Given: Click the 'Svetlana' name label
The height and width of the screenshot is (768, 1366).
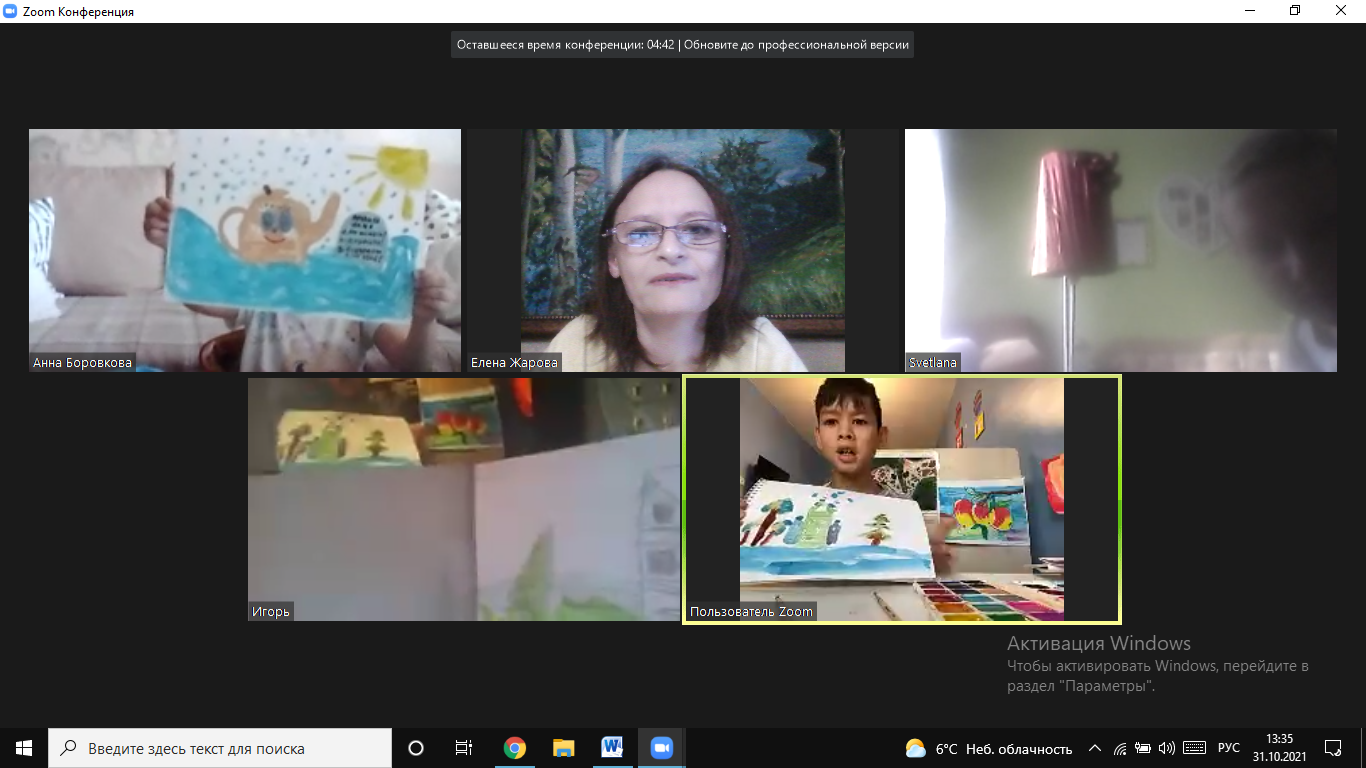Looking at the screenshot, I should (932, 363).
